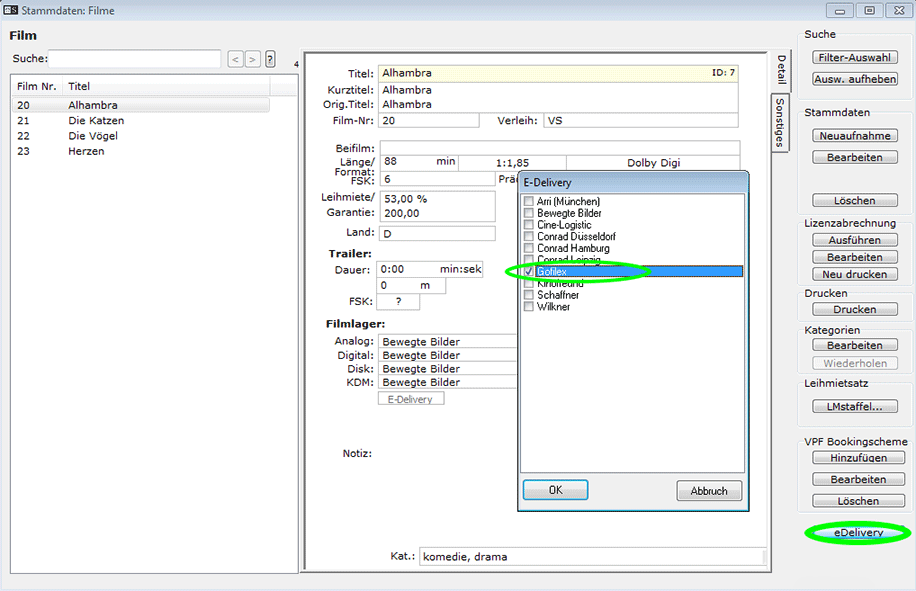Click the Suche search input field

click(x=135, y=59)
